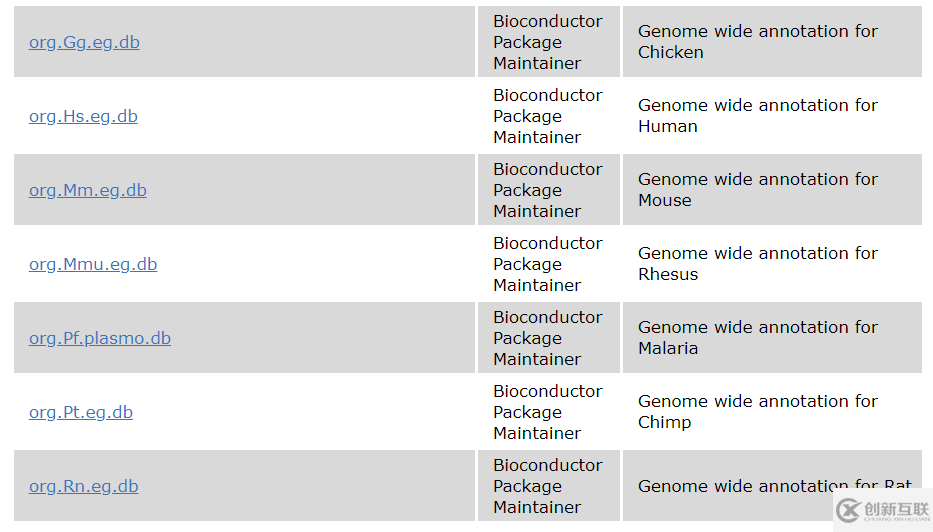This screenshot has height=532, width=933.
Task: Click the 'Genome wide annotation for Chicken' cell
Action: (x=757, y=42)
